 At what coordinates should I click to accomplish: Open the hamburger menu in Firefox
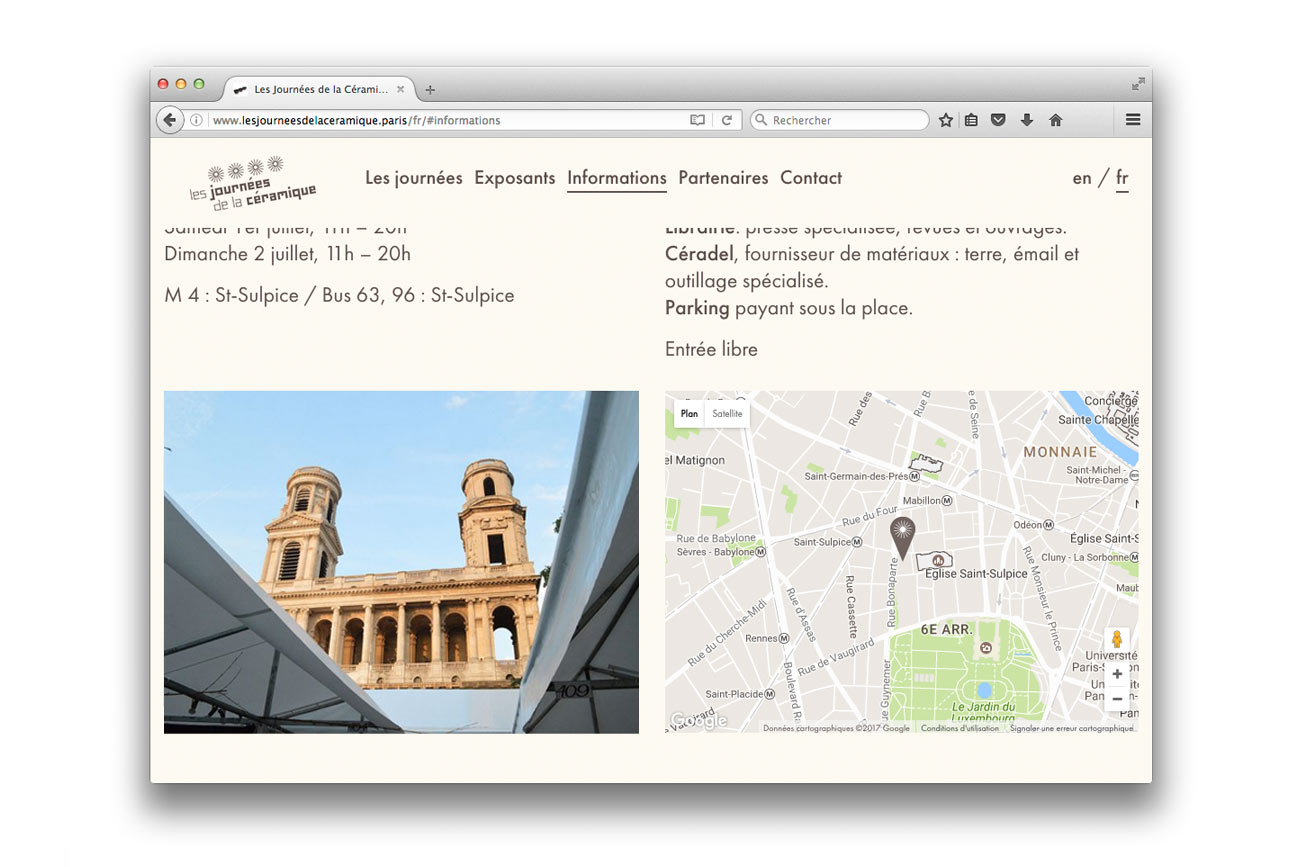[1133, 120]
